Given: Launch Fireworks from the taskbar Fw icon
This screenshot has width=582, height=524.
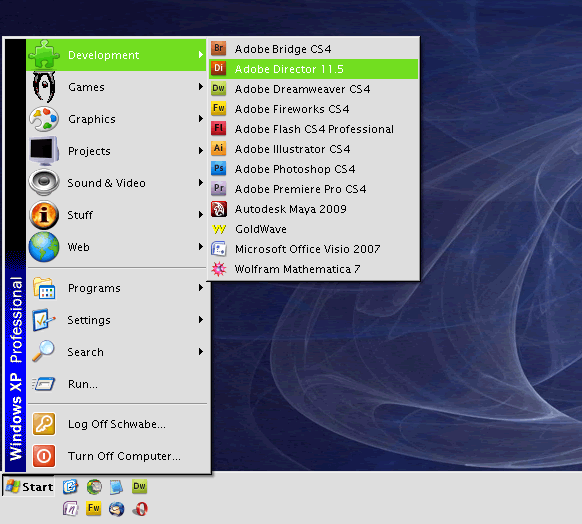Looking at the screenshot, I should tap(94, 508).
